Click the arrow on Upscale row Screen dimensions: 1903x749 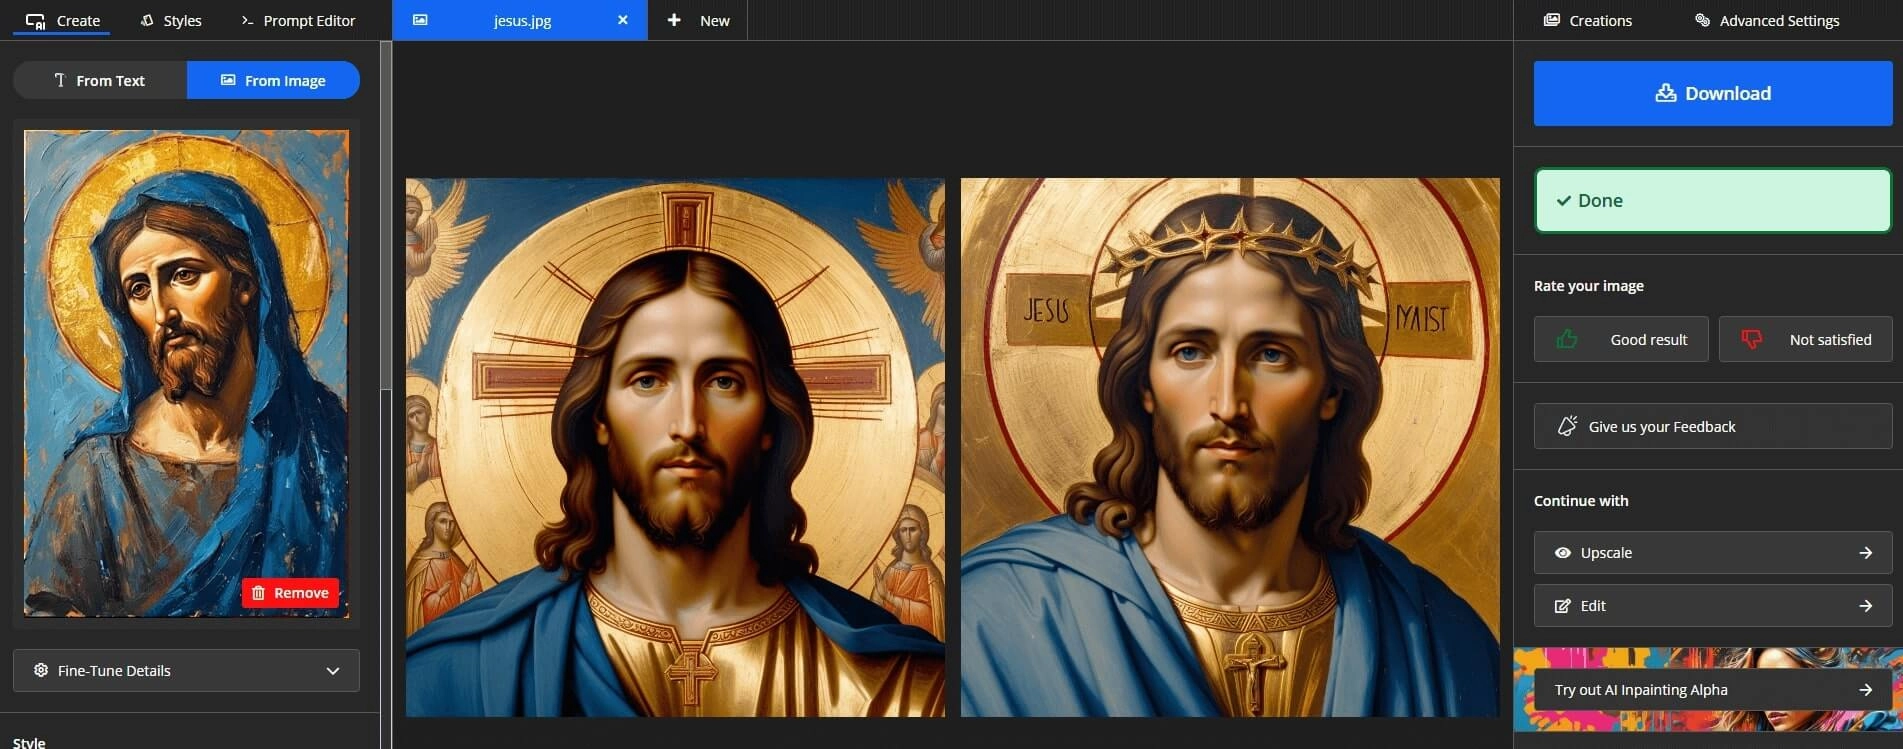[1865, 552]
